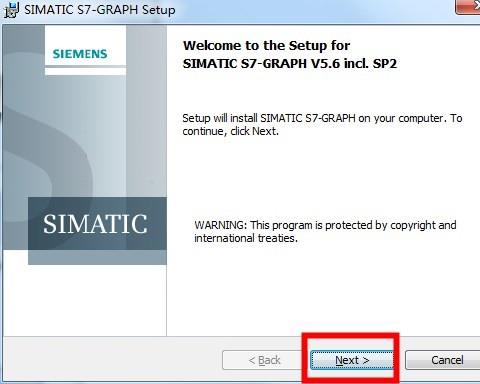Click the WARNING copyright notice text
Screen dimensions: 480x384
tap(325, 231)
